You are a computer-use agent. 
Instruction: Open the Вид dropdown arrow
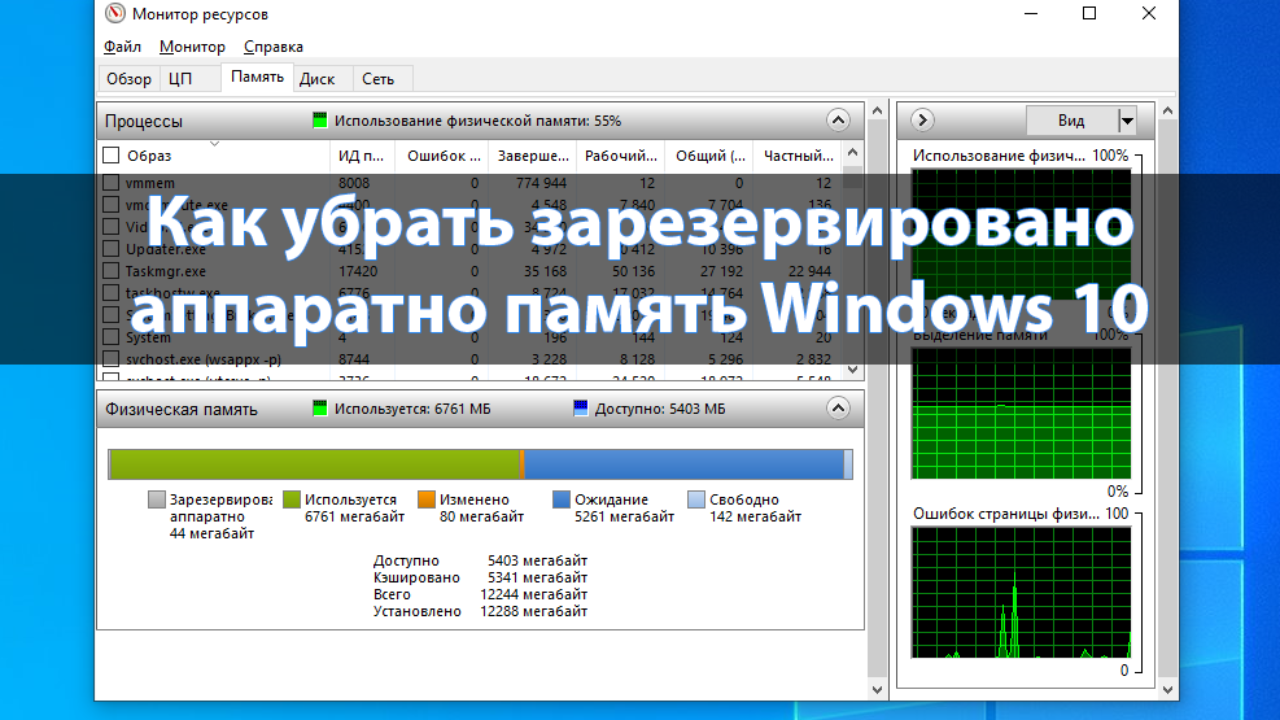click(1127, 121)
